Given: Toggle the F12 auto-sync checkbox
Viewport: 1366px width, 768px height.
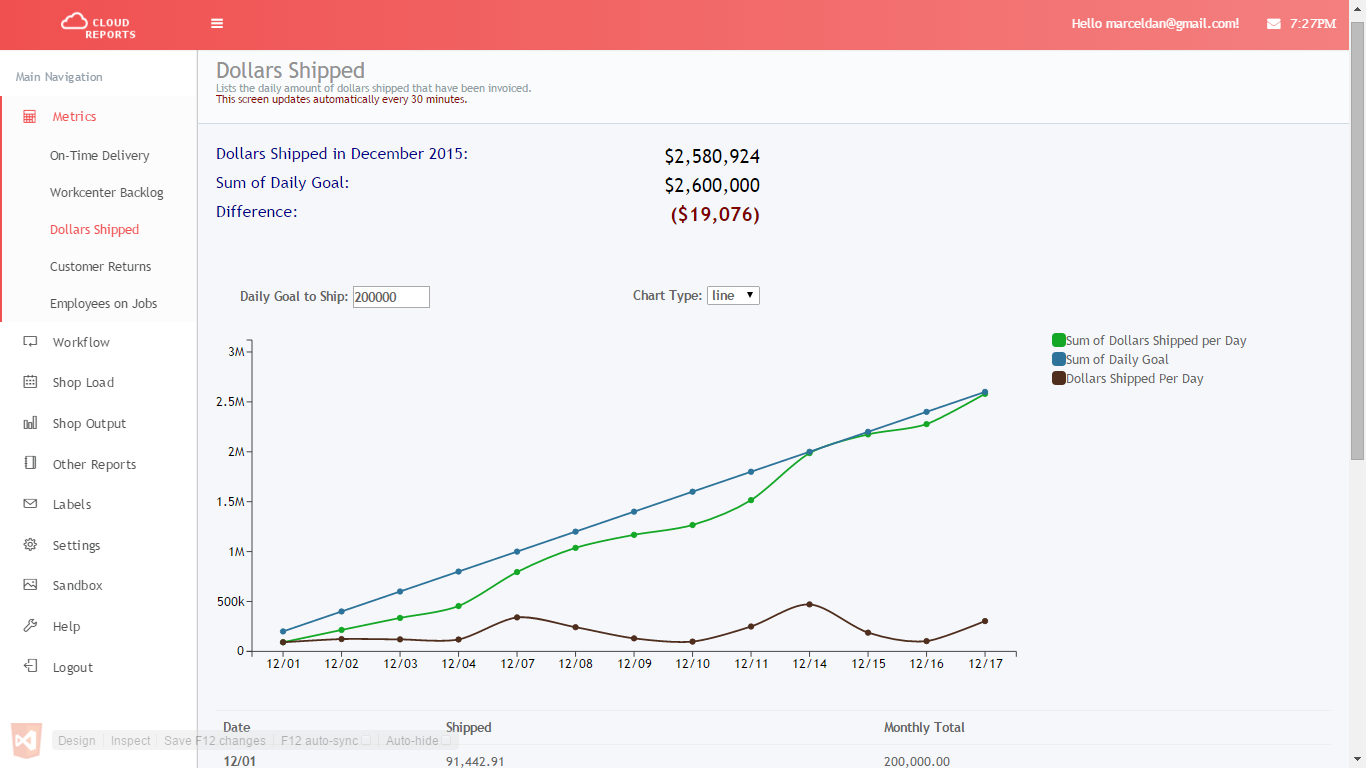Looking at the screenshot, I should tap(366, 741).
